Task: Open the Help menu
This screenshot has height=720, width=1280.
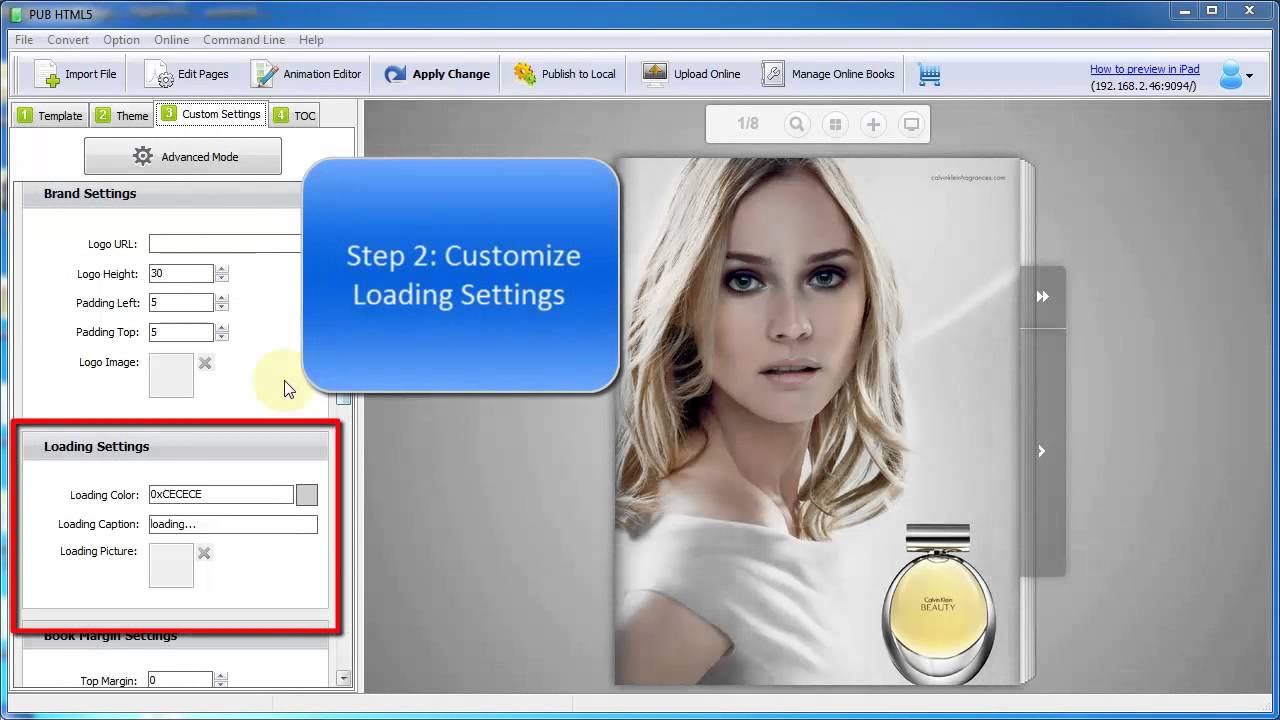Action: [311, 40]
